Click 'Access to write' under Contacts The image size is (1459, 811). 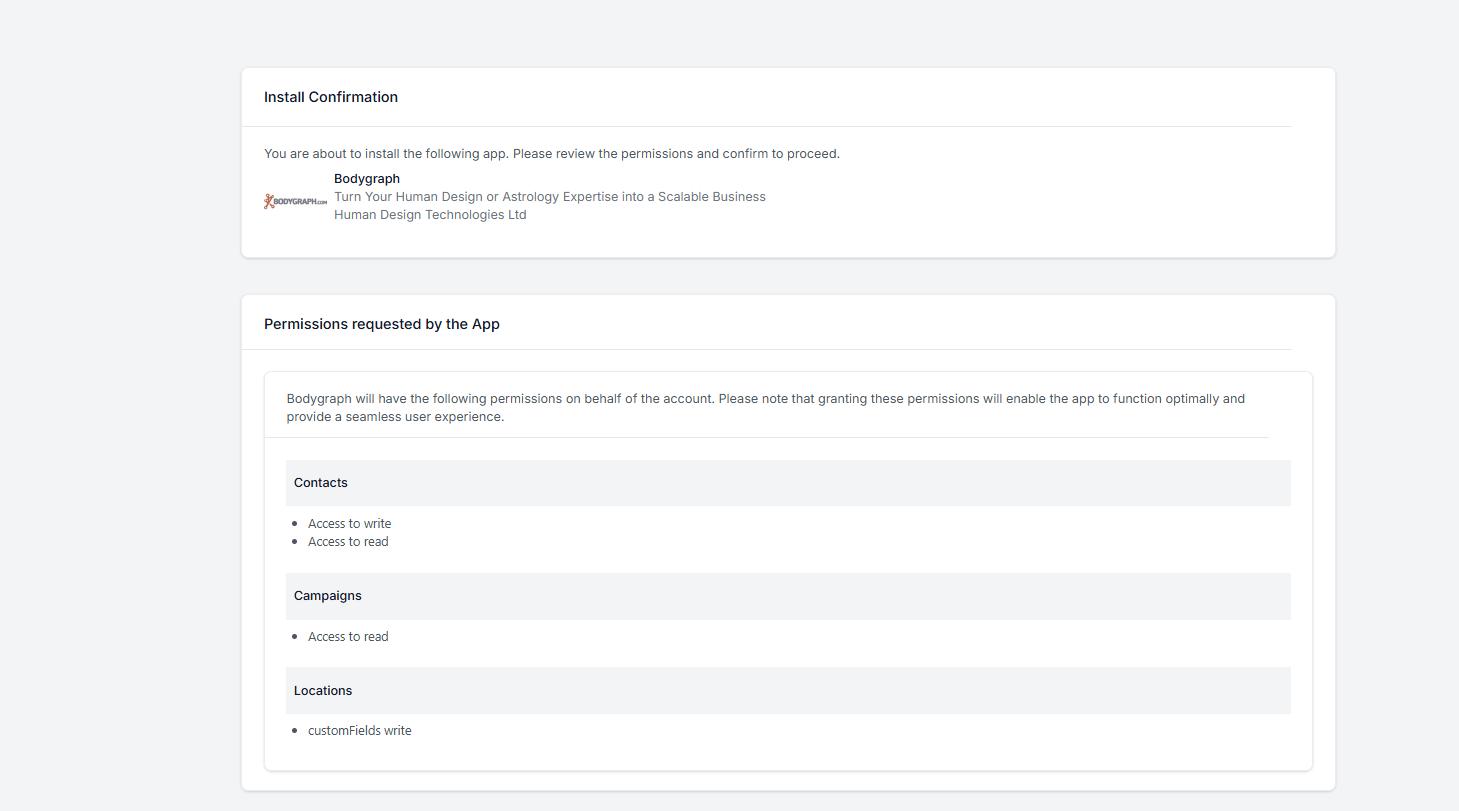click(x=350, y=524)
